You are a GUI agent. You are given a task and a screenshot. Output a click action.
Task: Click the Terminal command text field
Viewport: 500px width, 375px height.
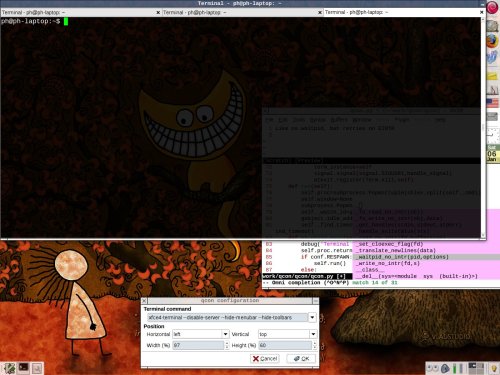(228, 317)
